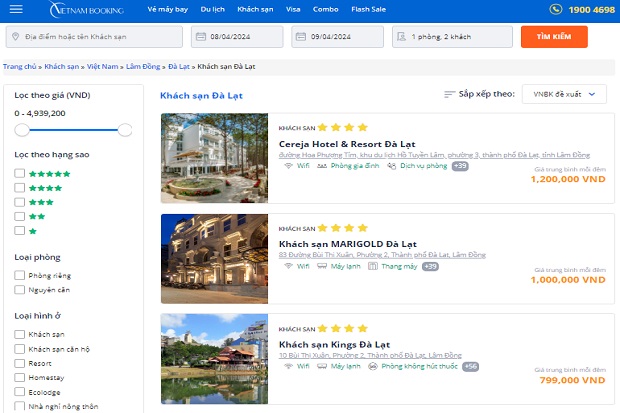Go to Lâm Đồng breadcrumb link

pyautogui.click(x=143, y=66)
